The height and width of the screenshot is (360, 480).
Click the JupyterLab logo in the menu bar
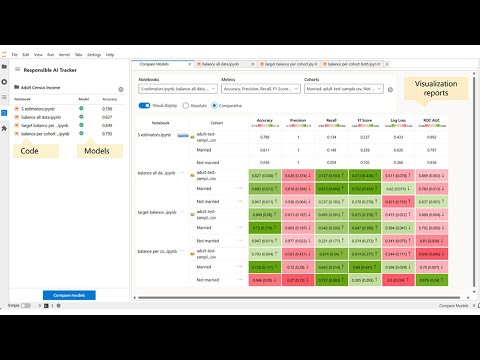(4, 55)
